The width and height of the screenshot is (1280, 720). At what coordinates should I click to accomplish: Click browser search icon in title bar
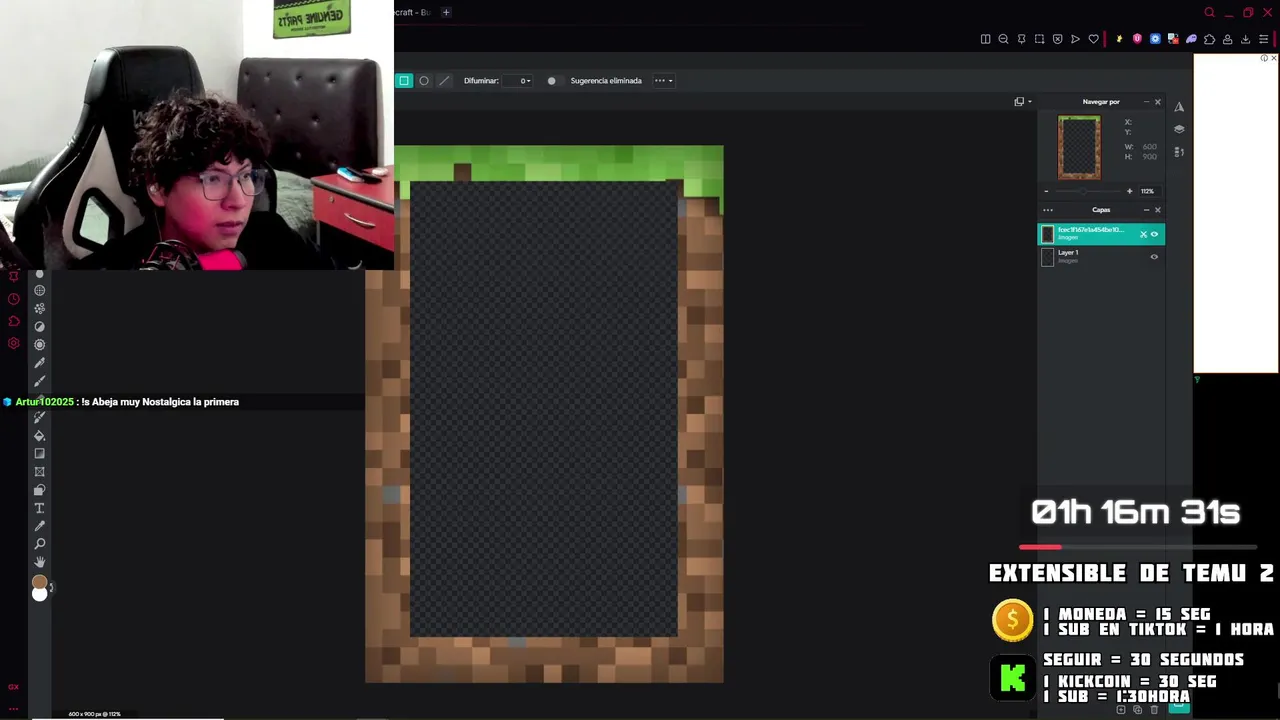pos(1210,12)
